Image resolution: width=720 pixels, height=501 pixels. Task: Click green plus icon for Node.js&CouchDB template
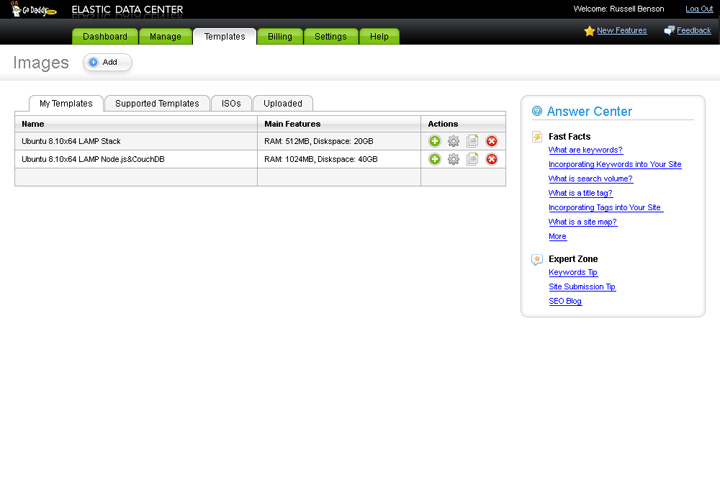click(x=435, y=159)
